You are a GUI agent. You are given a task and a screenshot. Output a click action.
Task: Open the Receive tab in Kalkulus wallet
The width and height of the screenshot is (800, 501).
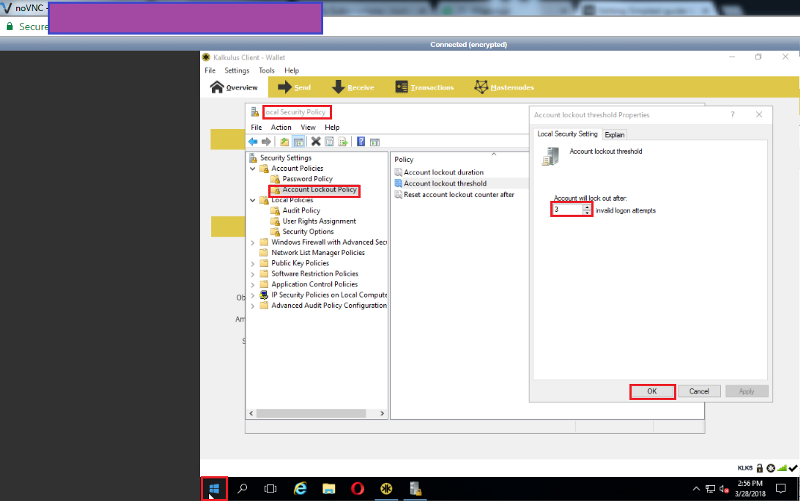coord(353,87)
